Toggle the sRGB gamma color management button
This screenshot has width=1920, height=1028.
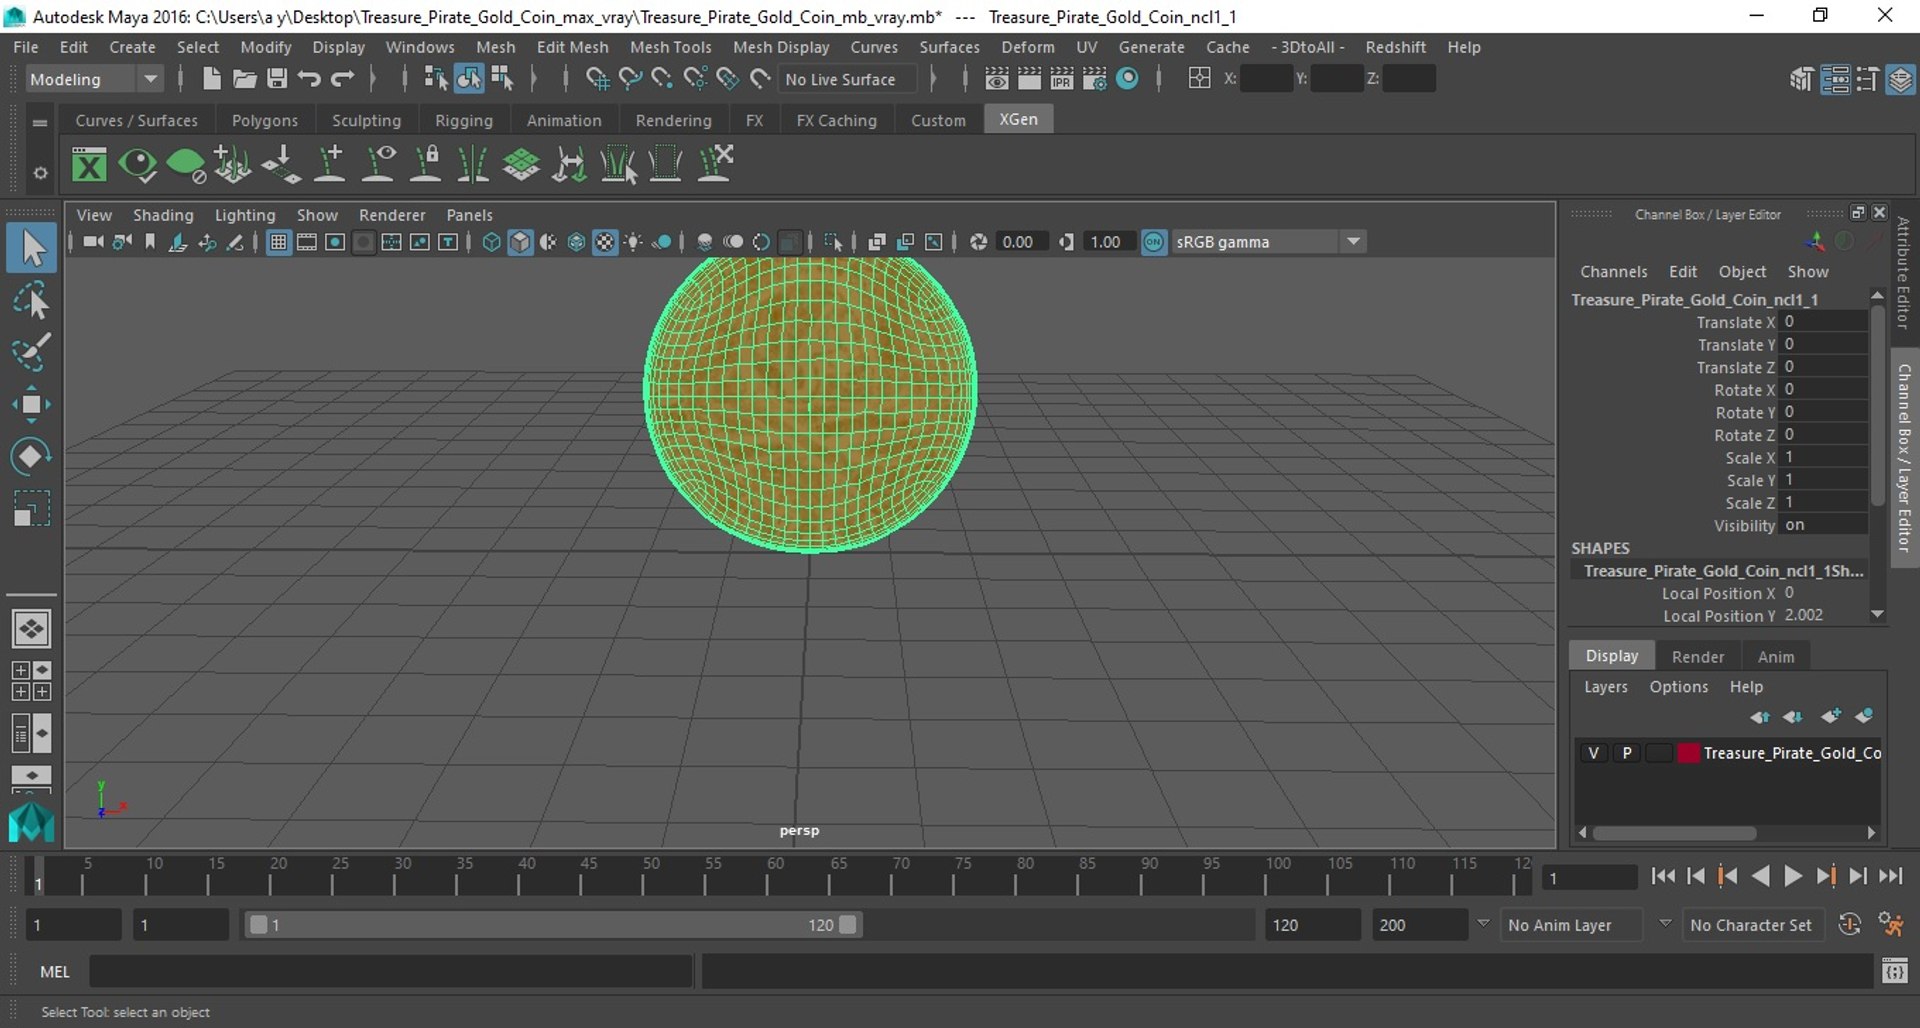[x=1154, y=242]
